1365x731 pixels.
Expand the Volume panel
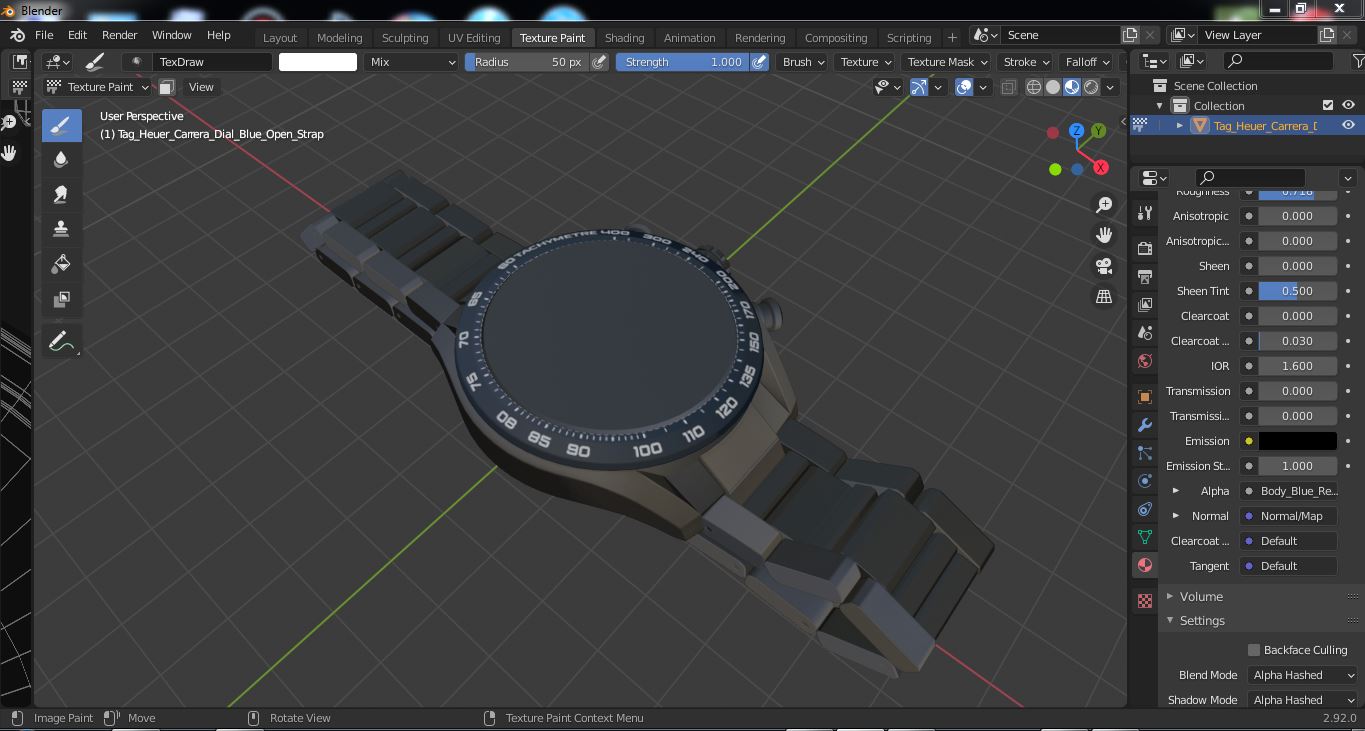click(x=1201, y=596)
